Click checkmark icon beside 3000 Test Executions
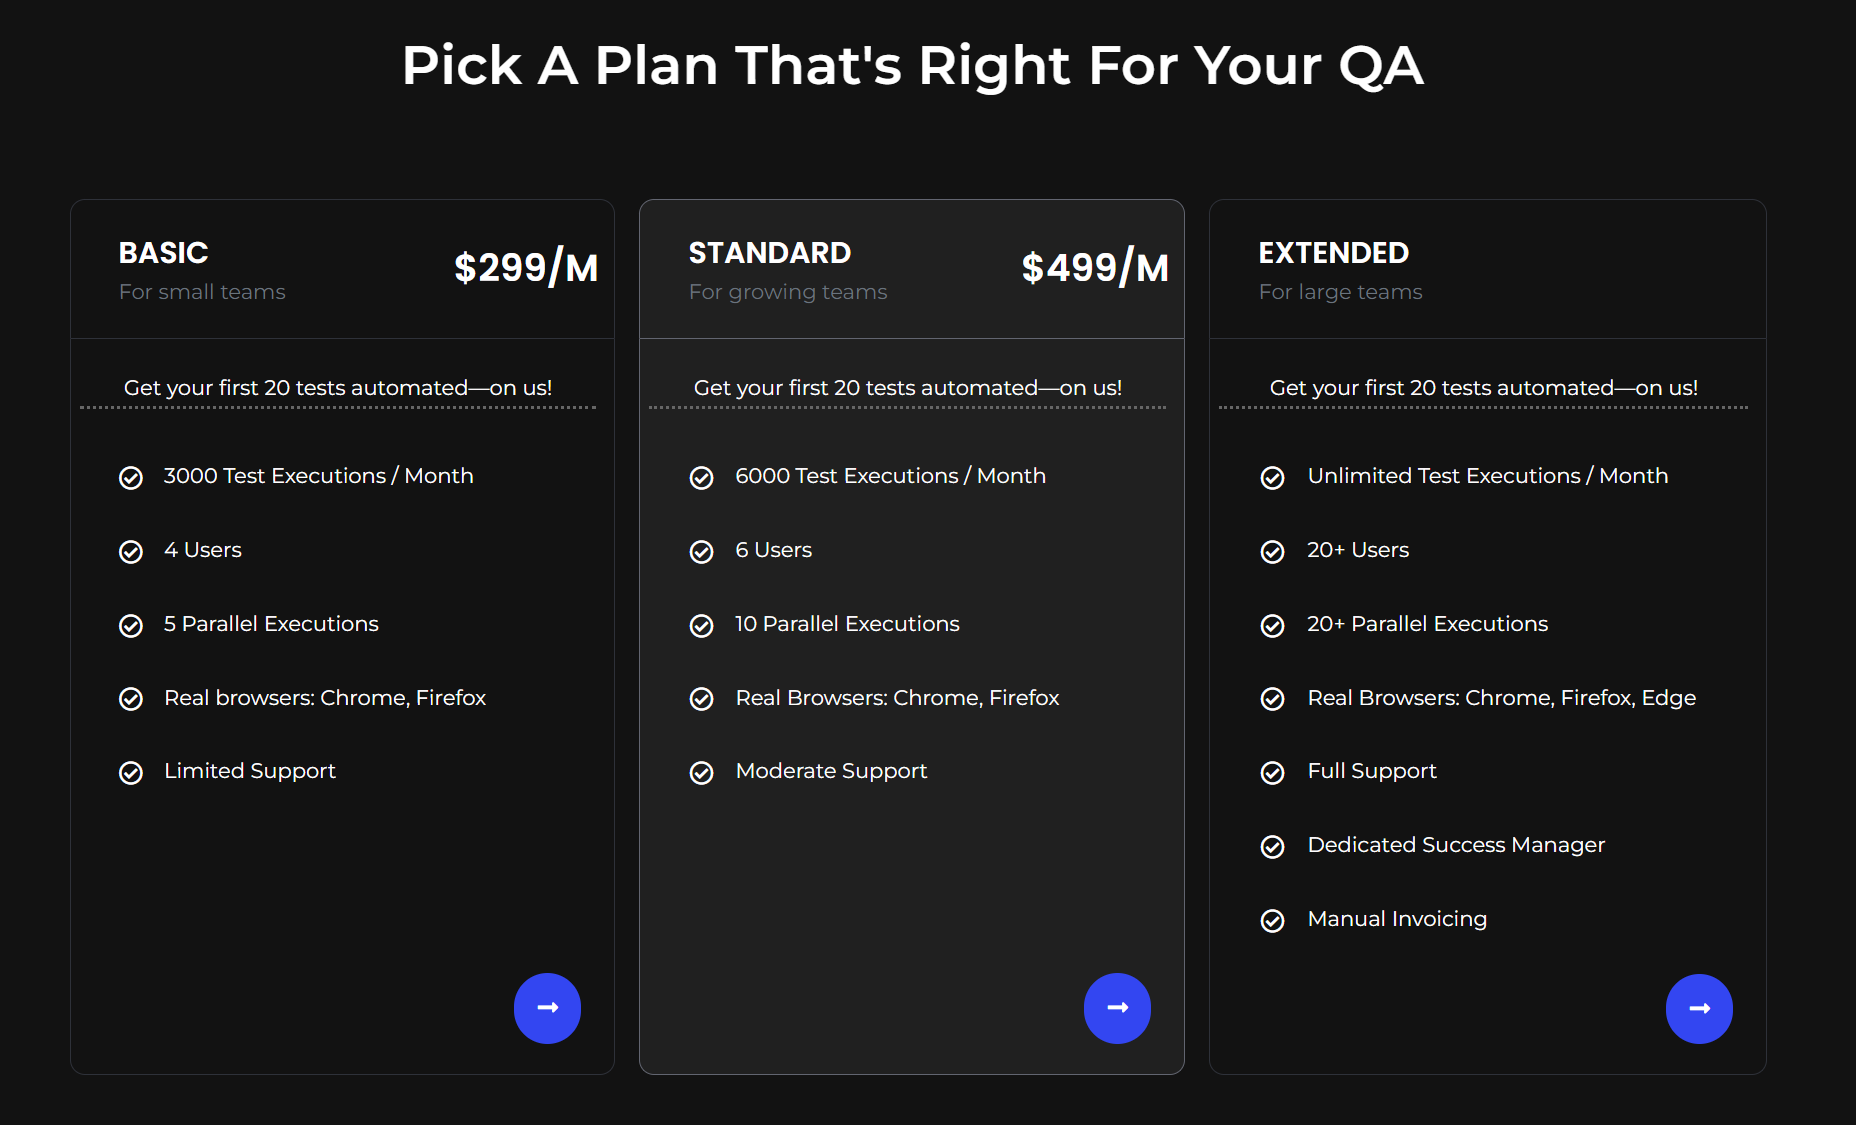The height and width of the screenshot is (1125, 1856). click(x=131, y=478)
